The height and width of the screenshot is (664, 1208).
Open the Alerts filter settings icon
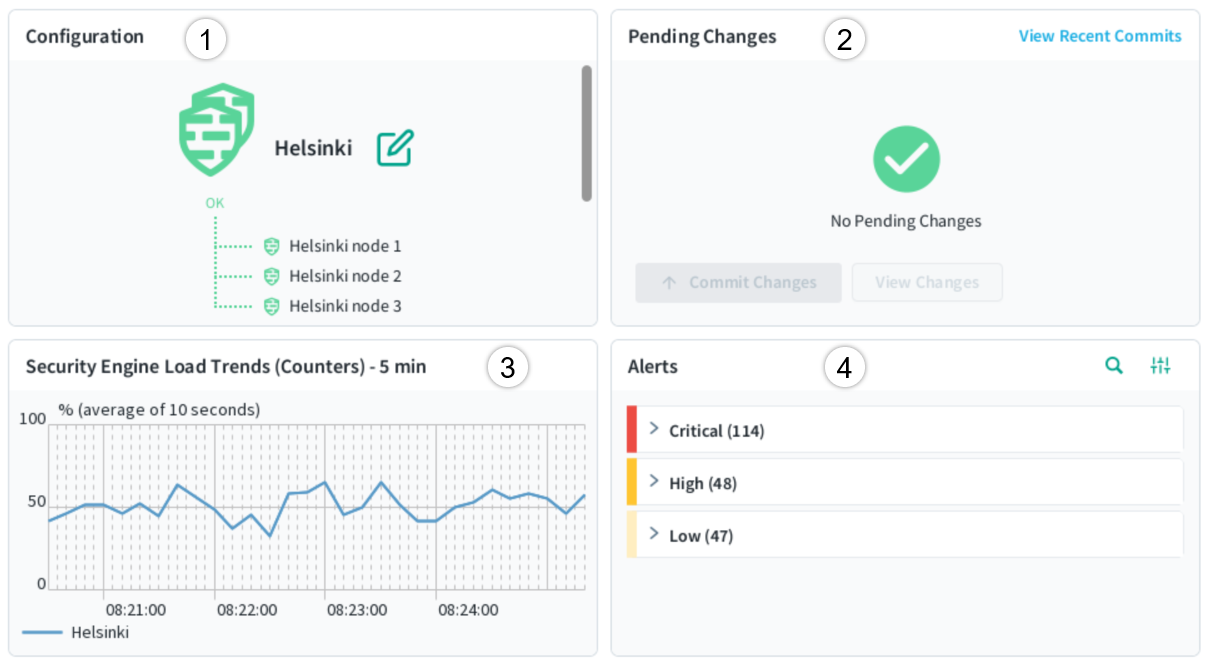pyautogui.click(x=1160, y=366)
